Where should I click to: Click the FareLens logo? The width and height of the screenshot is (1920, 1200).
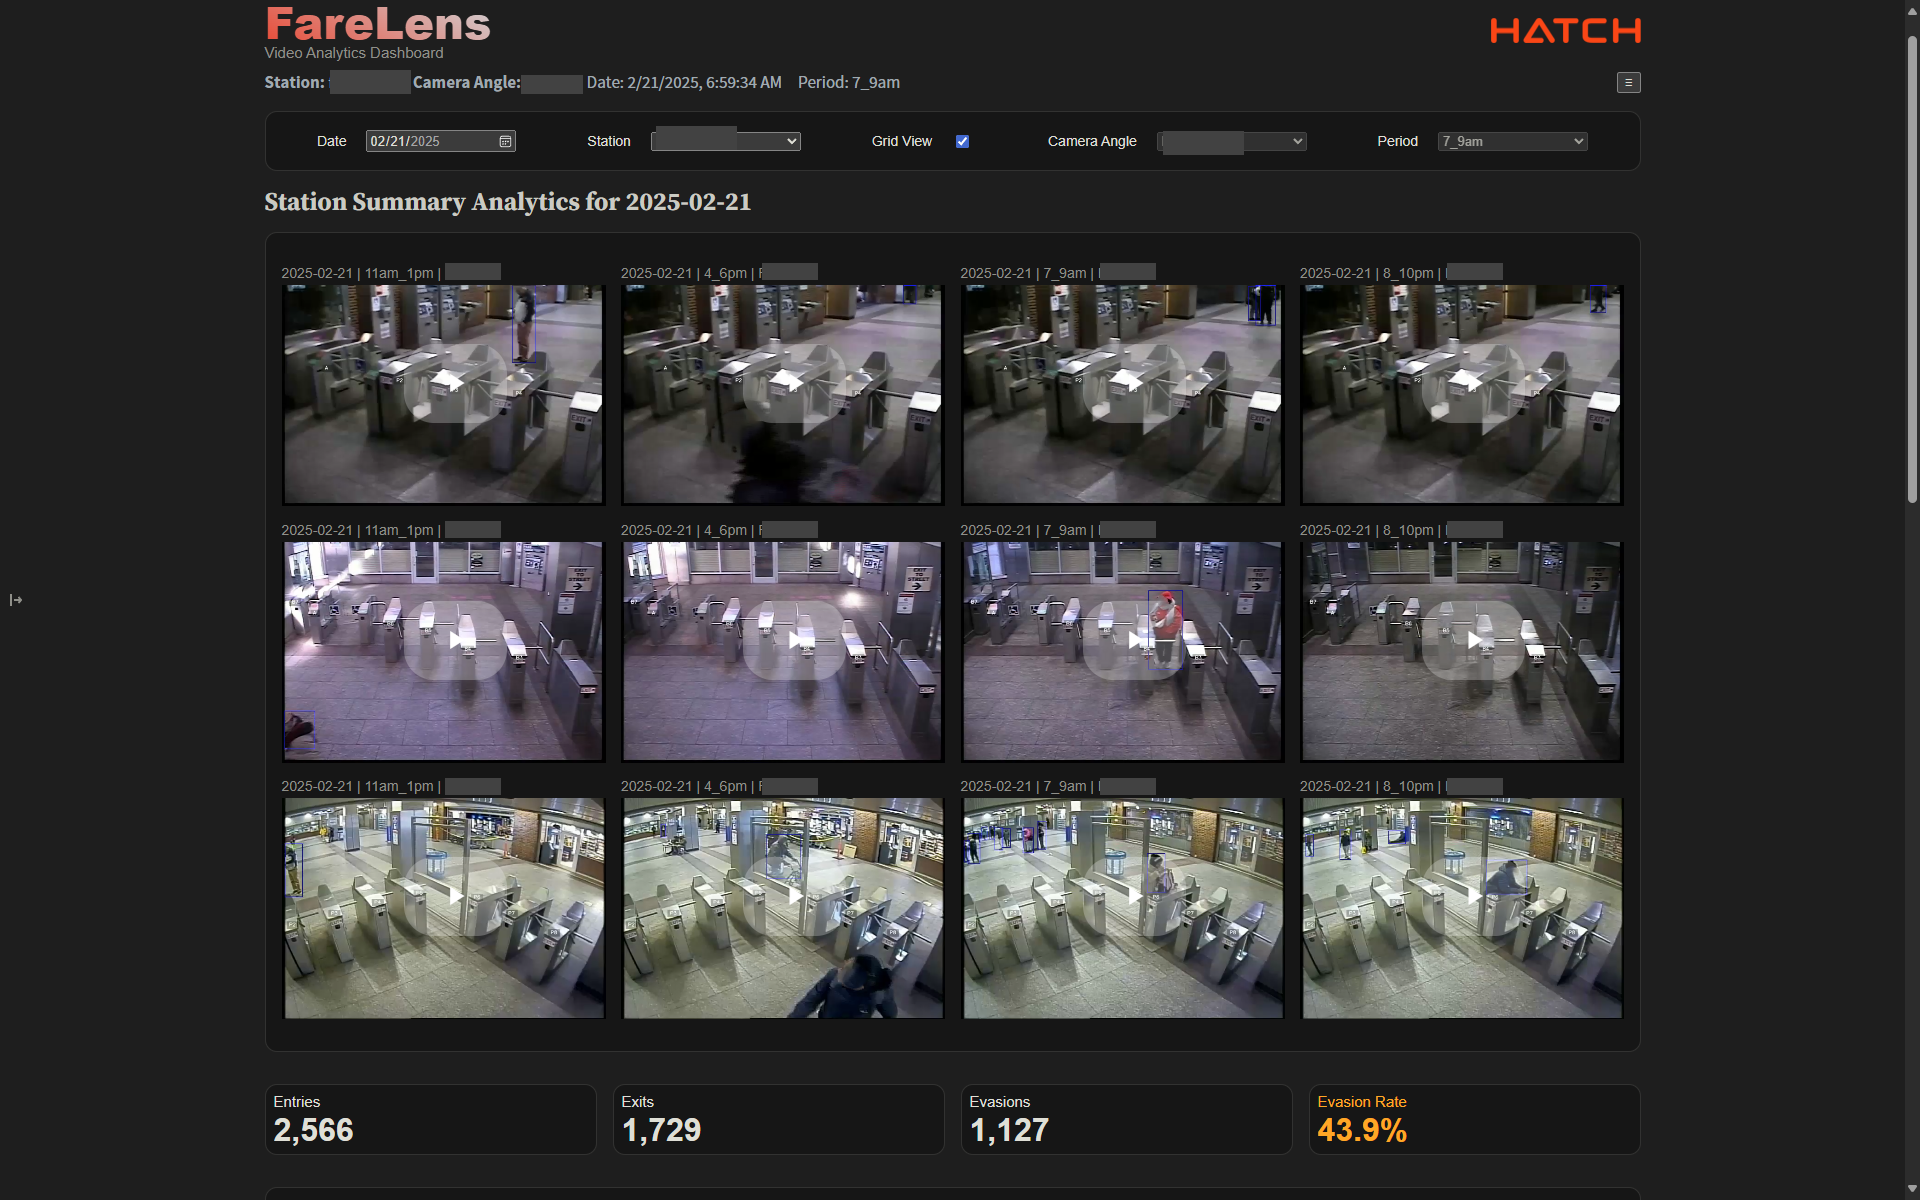pos(377,24)
